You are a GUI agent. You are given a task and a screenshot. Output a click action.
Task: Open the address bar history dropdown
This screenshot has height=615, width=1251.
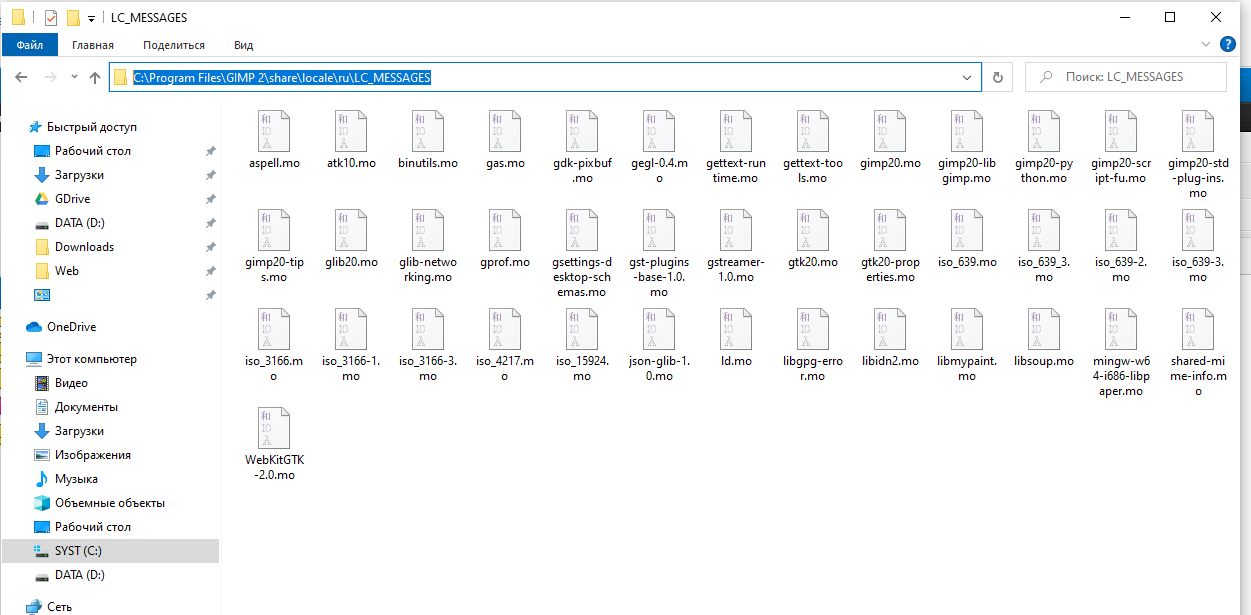pos(967,77)
